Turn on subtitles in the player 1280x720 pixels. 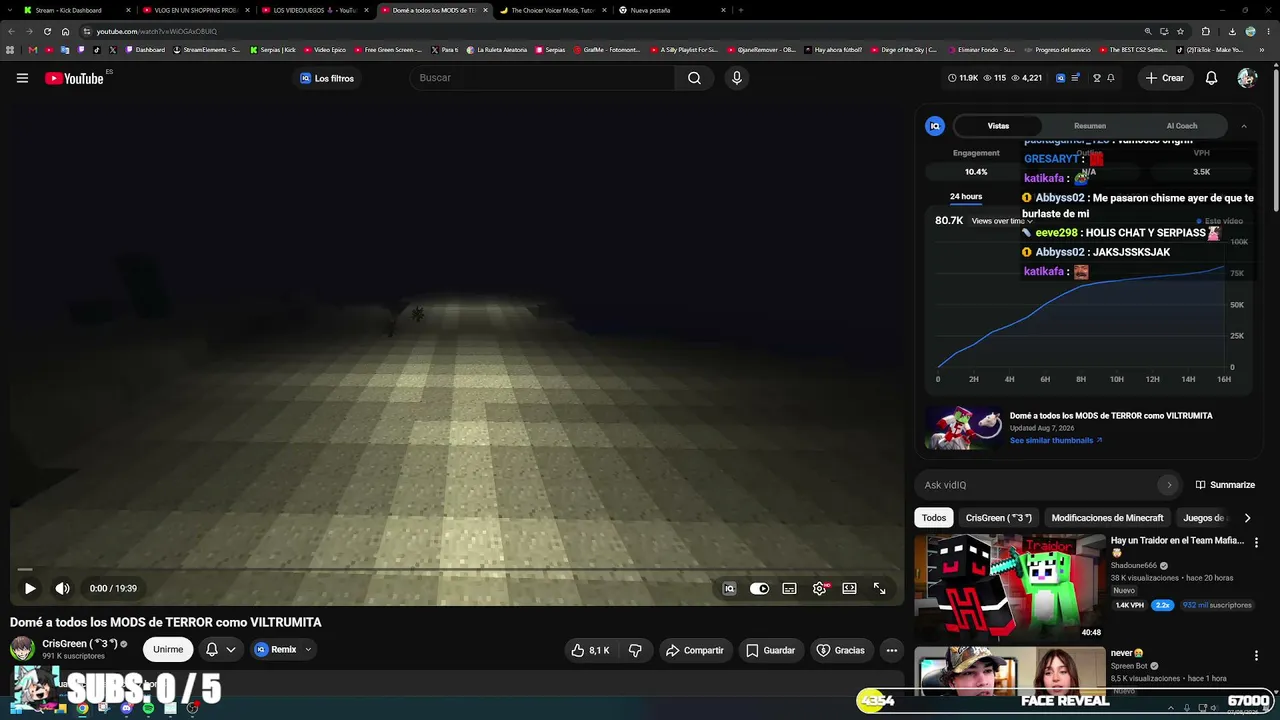click(x=789, y=589)
